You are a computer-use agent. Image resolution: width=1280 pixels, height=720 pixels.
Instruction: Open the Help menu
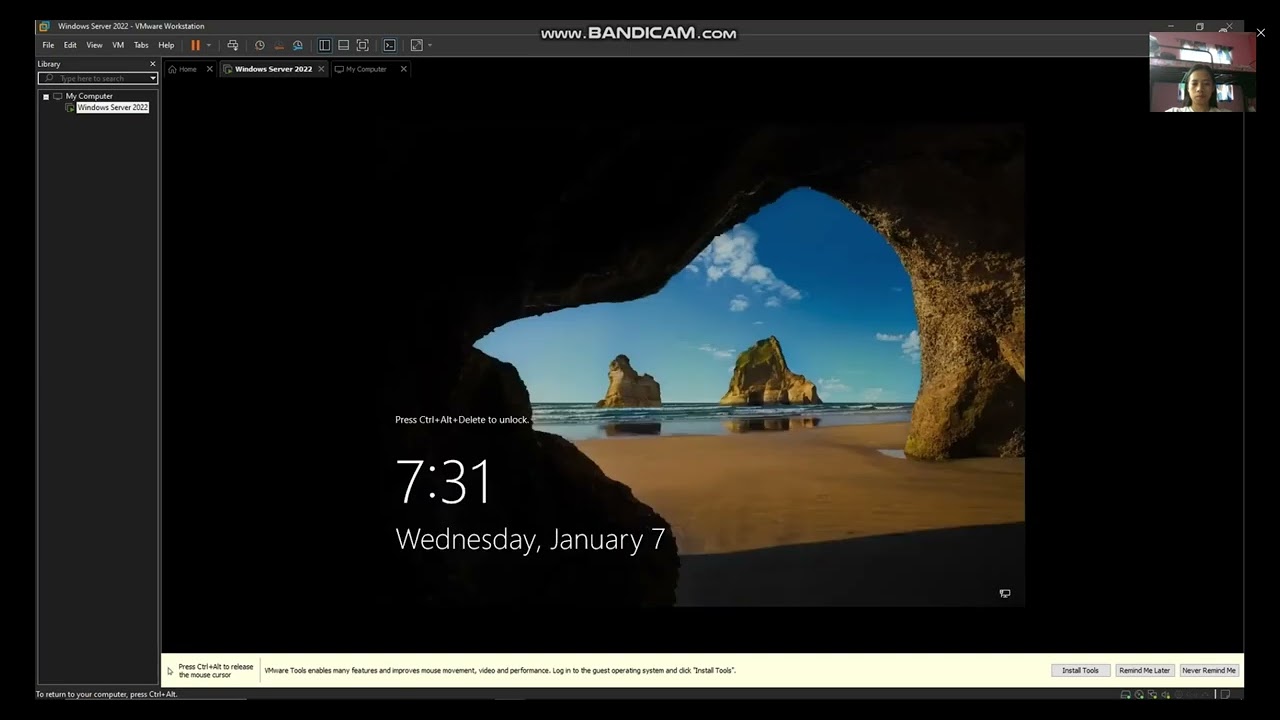click(166, 45)
